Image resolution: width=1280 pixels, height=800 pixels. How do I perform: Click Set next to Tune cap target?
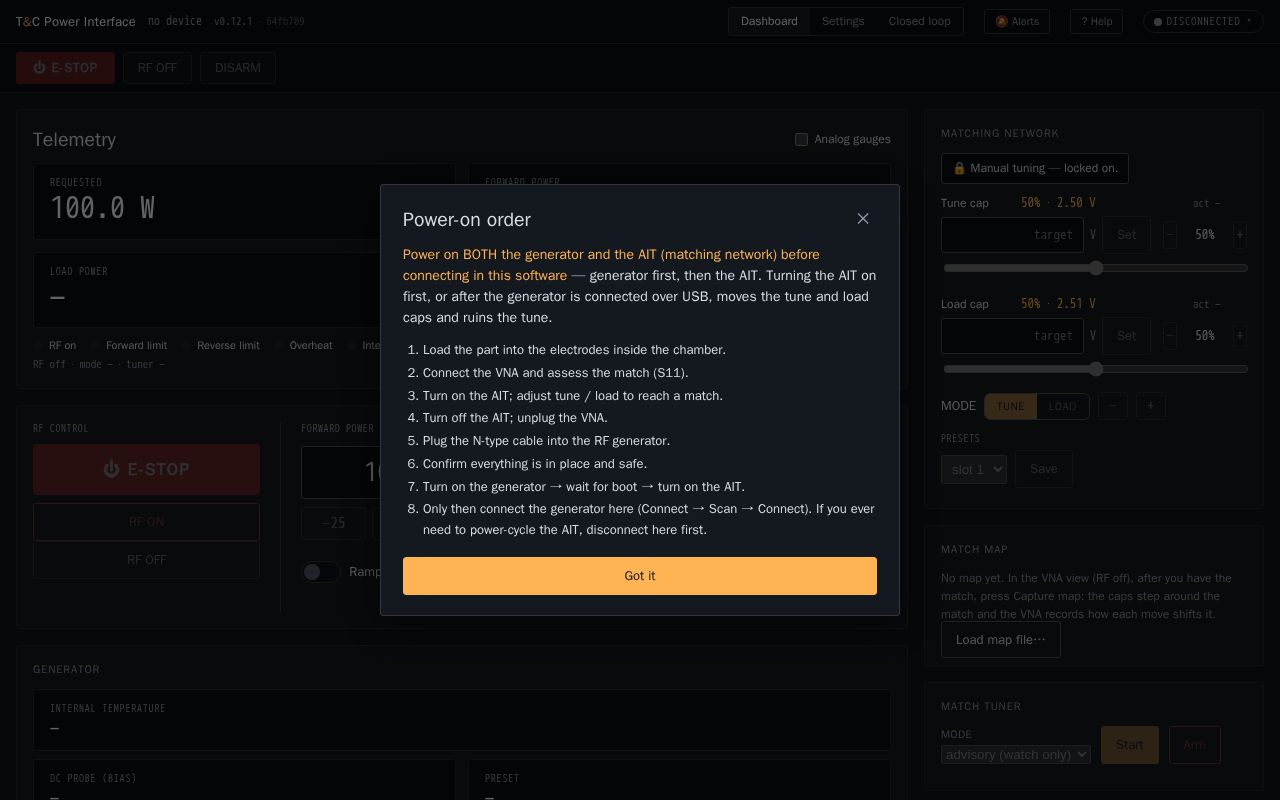click(1127, 235)
